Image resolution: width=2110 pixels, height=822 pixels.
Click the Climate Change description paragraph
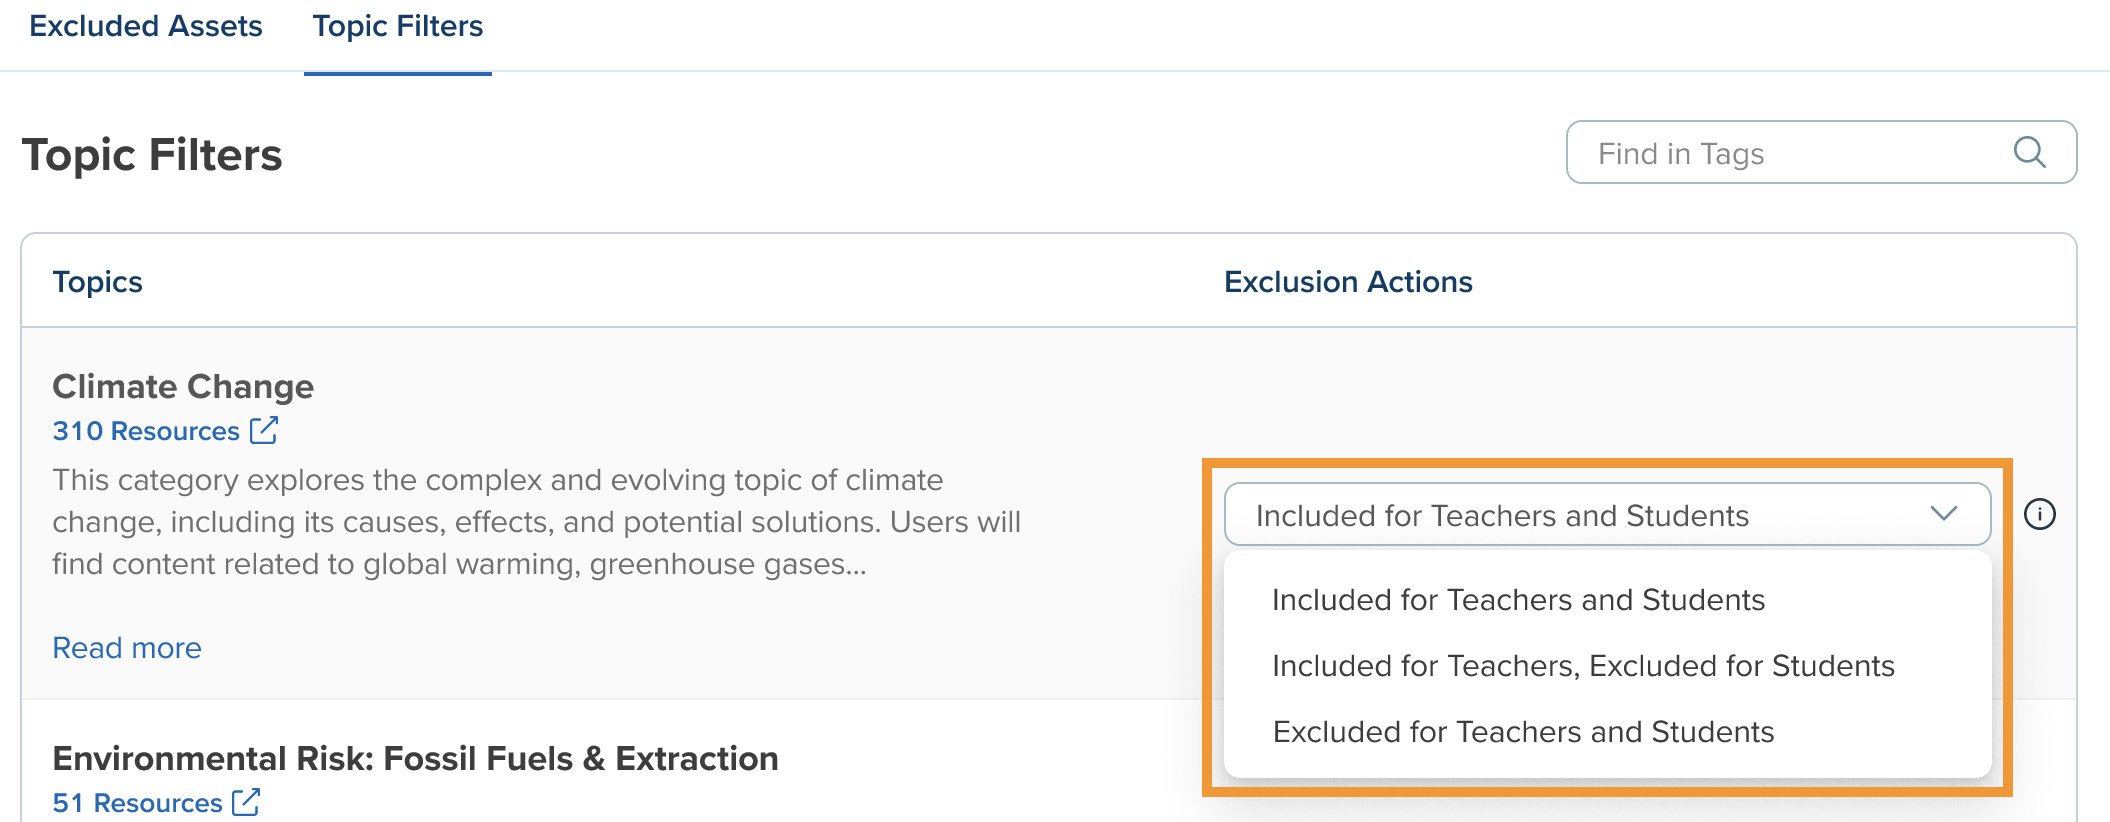536,522
